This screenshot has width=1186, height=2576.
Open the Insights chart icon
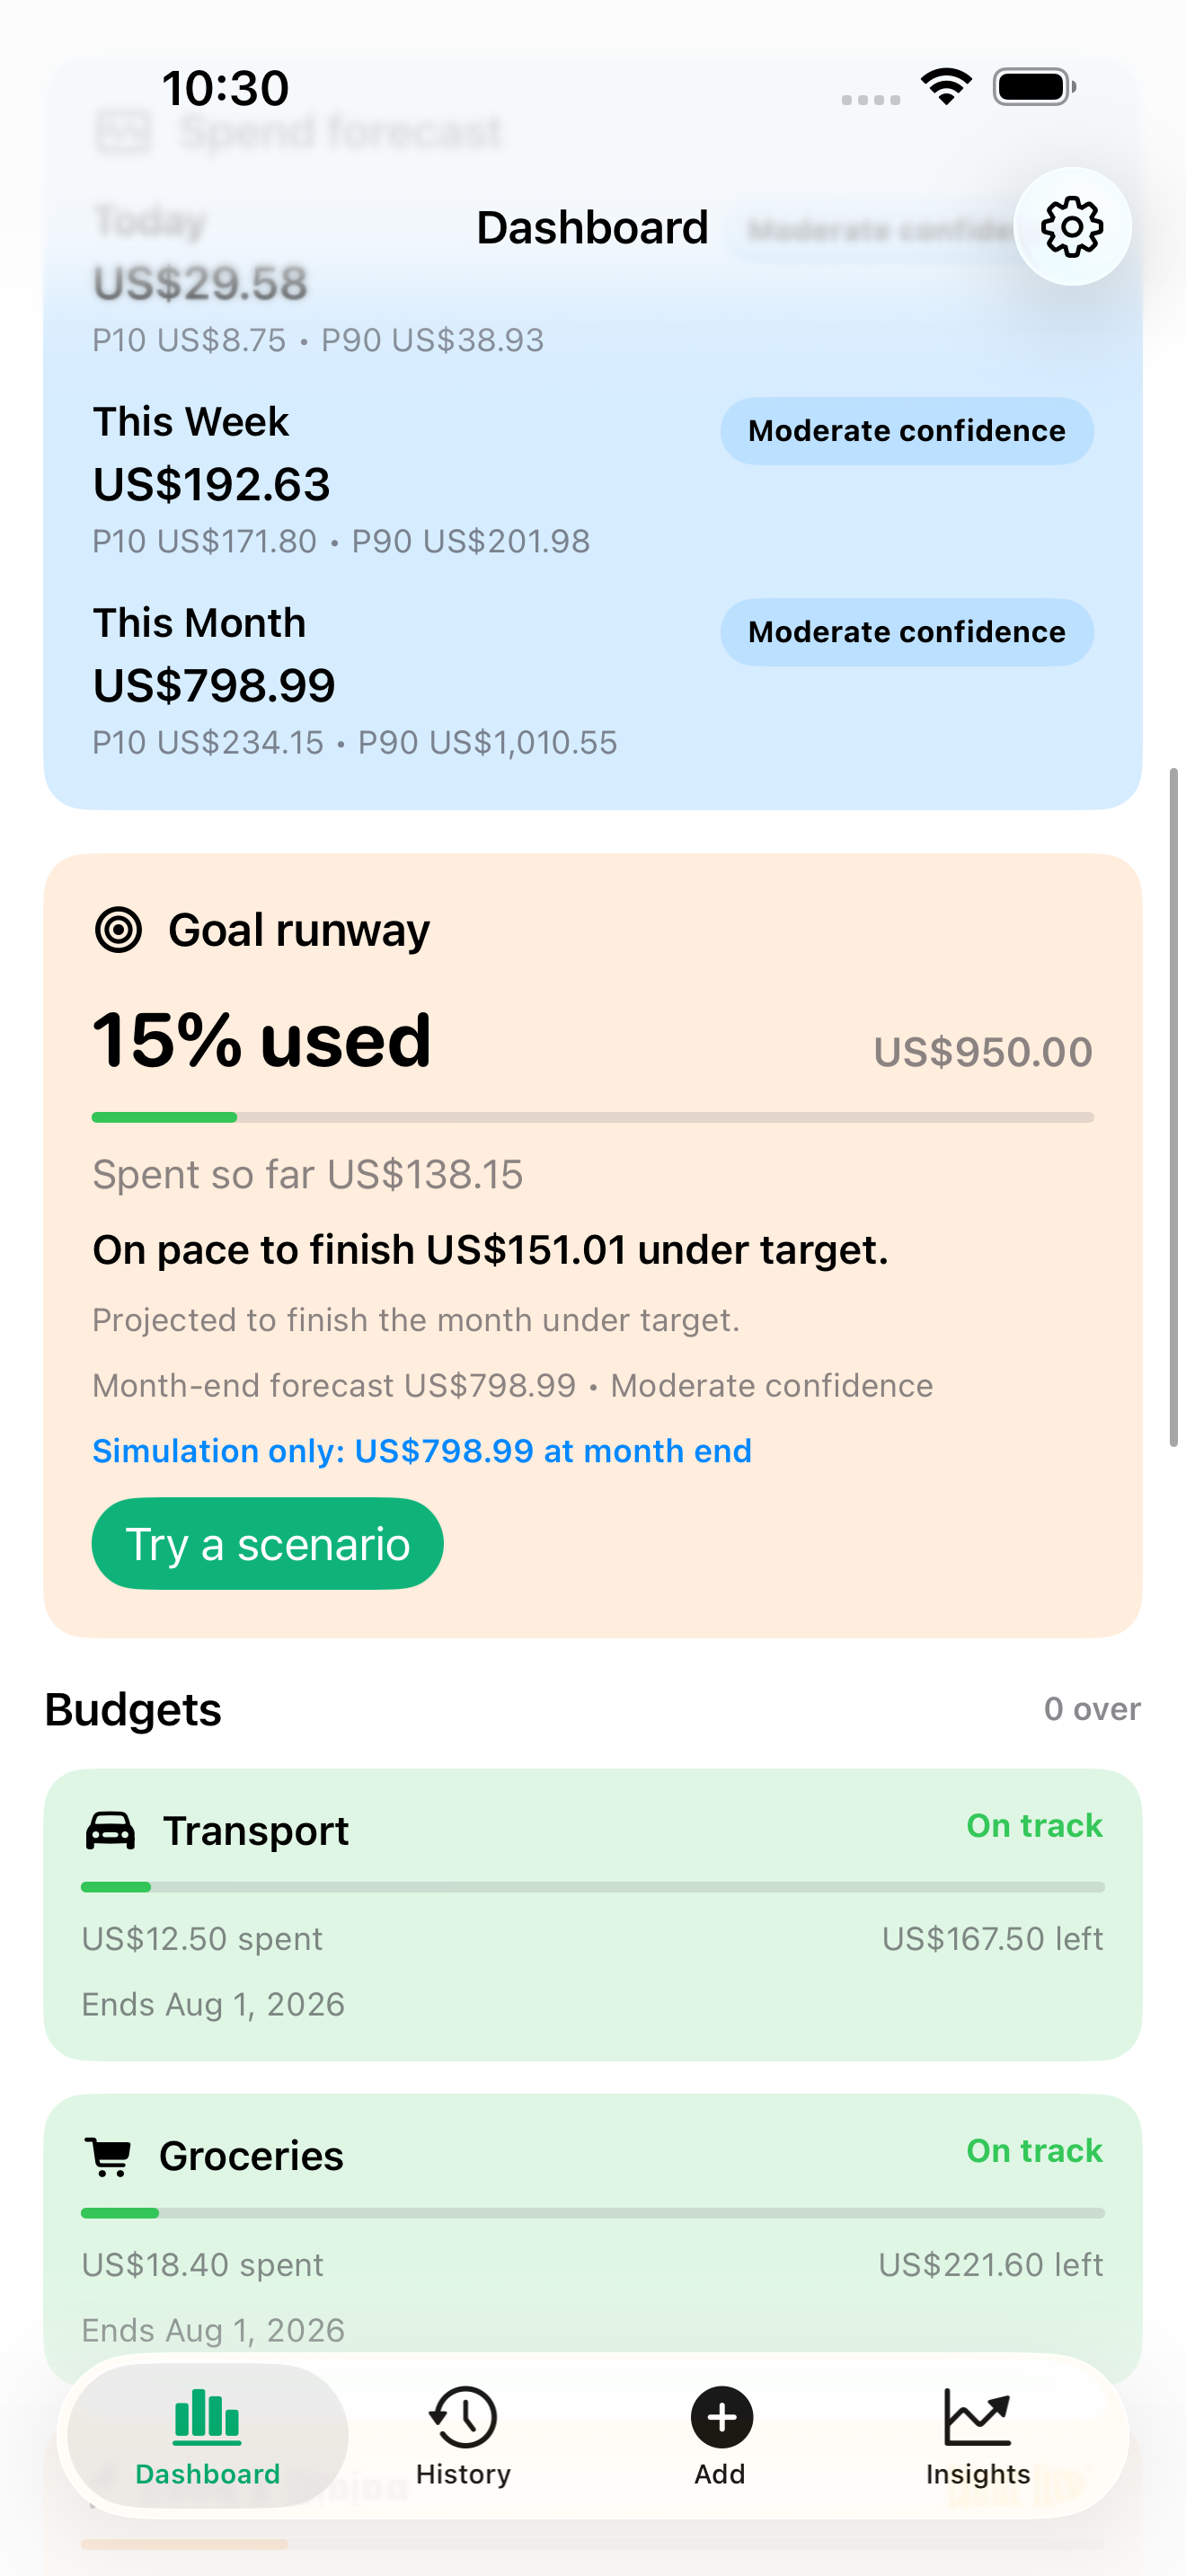(977, 2418)
